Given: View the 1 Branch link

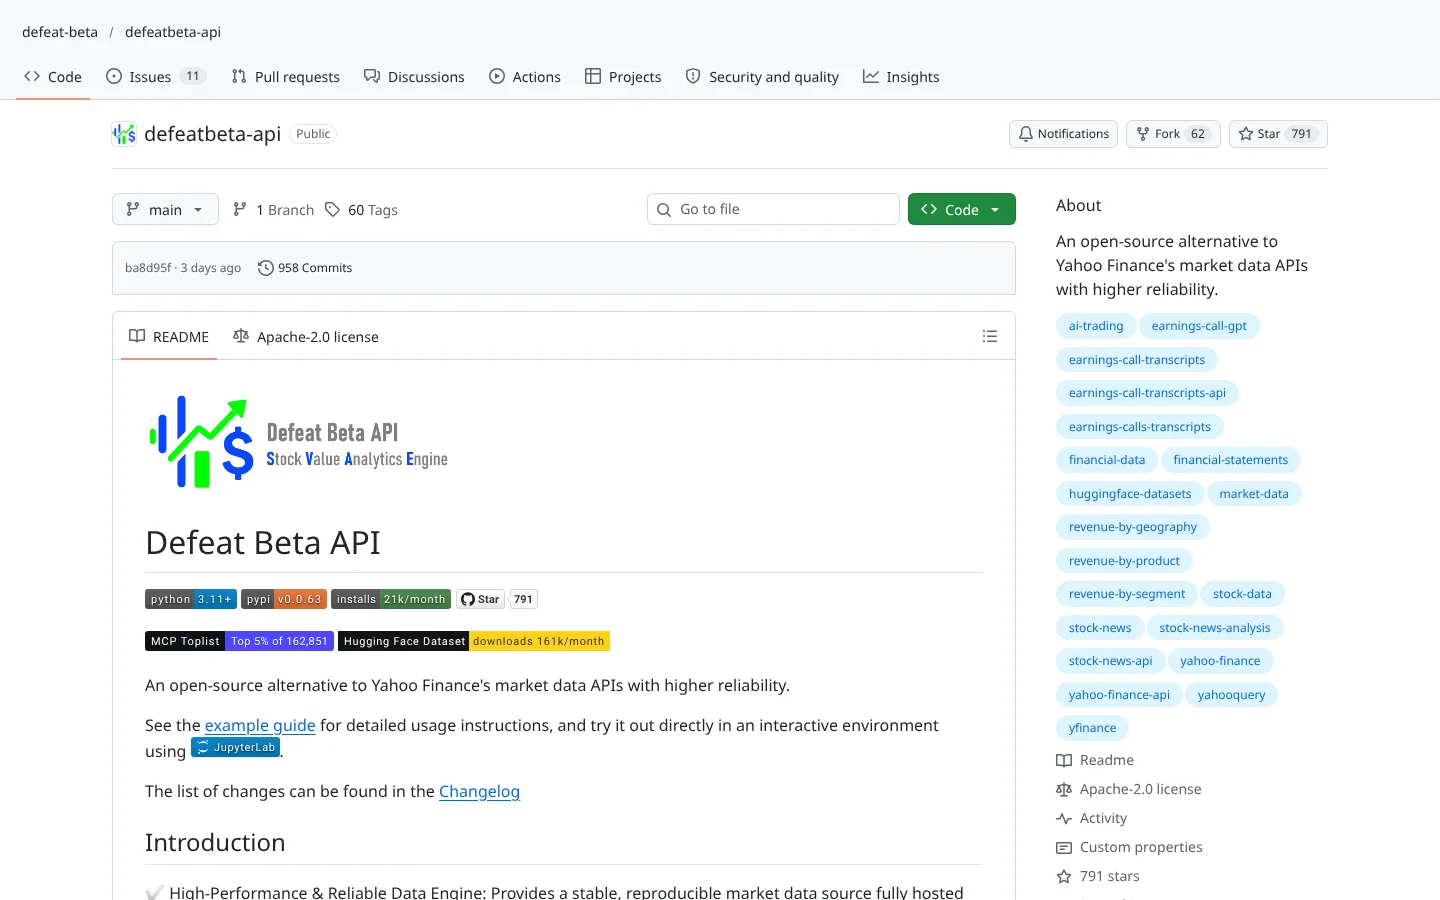Looking at the screenshot, I should [273, 210].
